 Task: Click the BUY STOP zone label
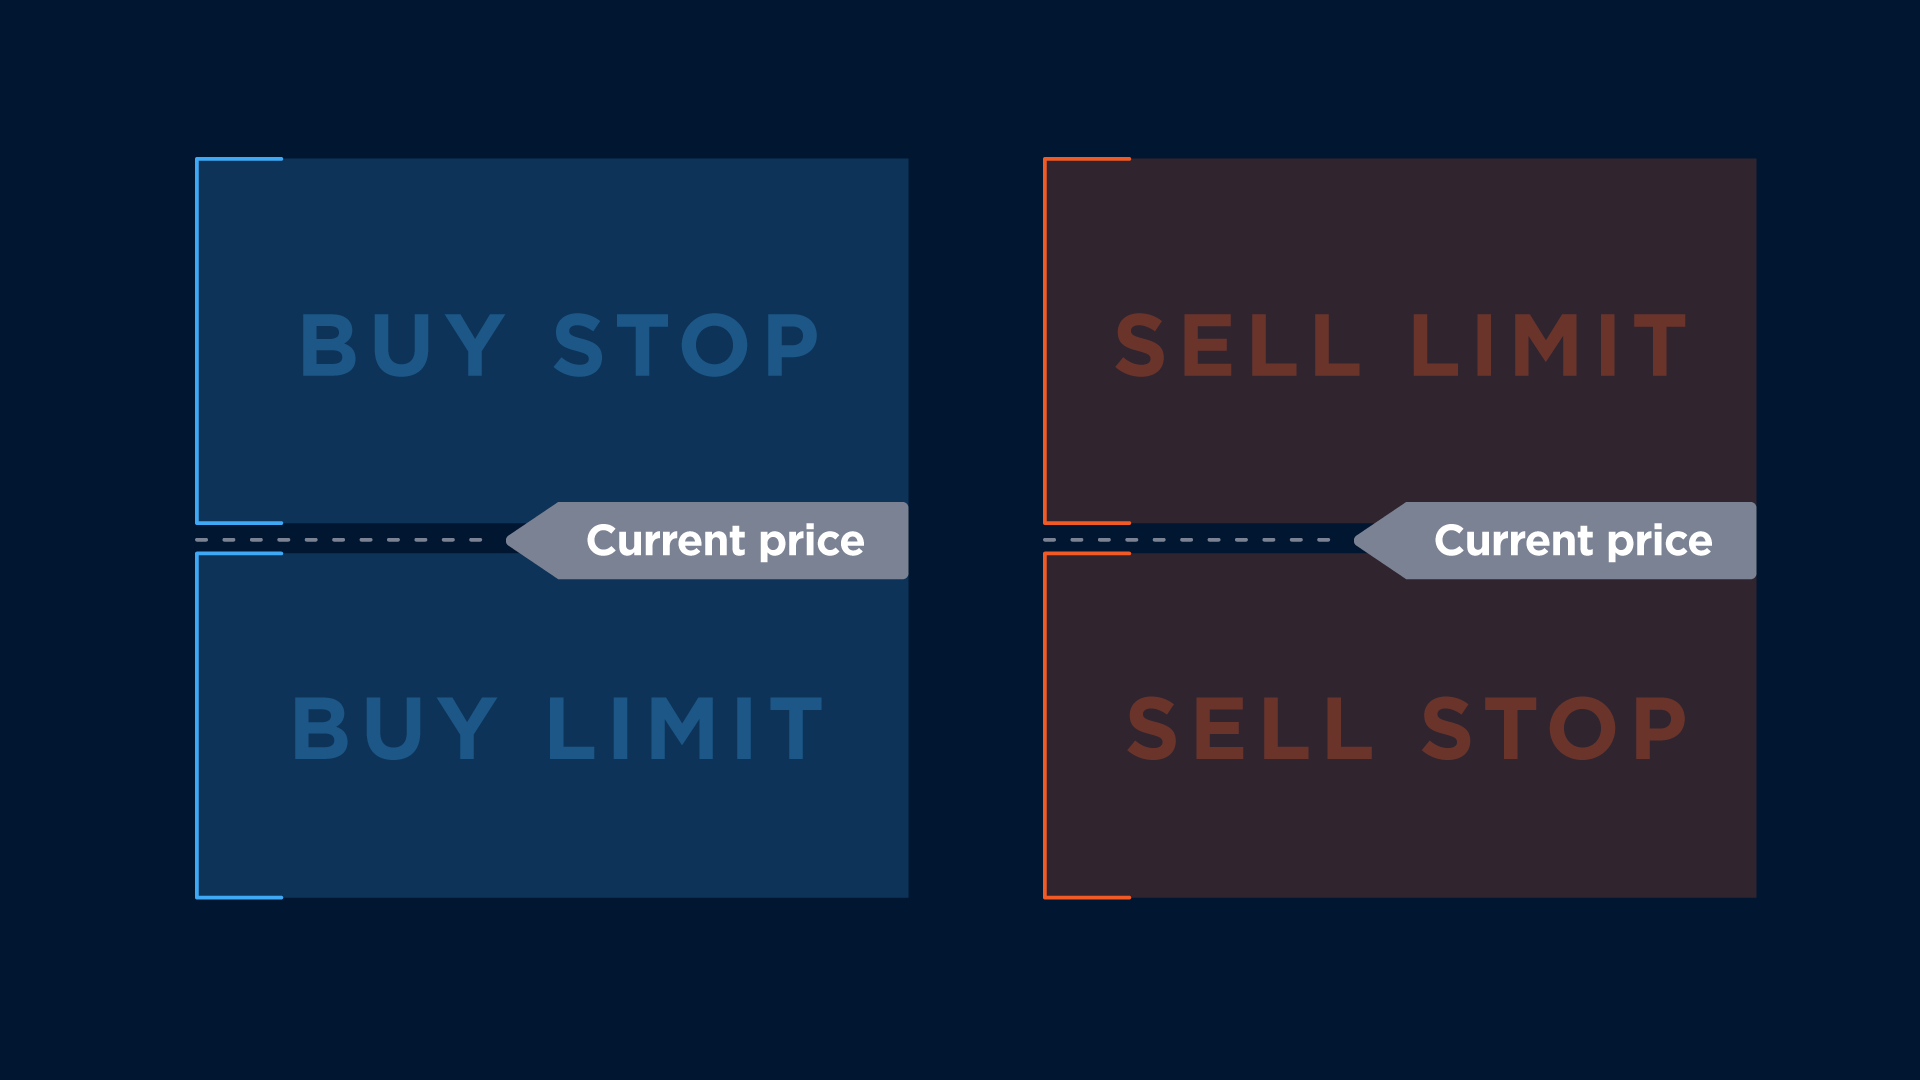559,345
